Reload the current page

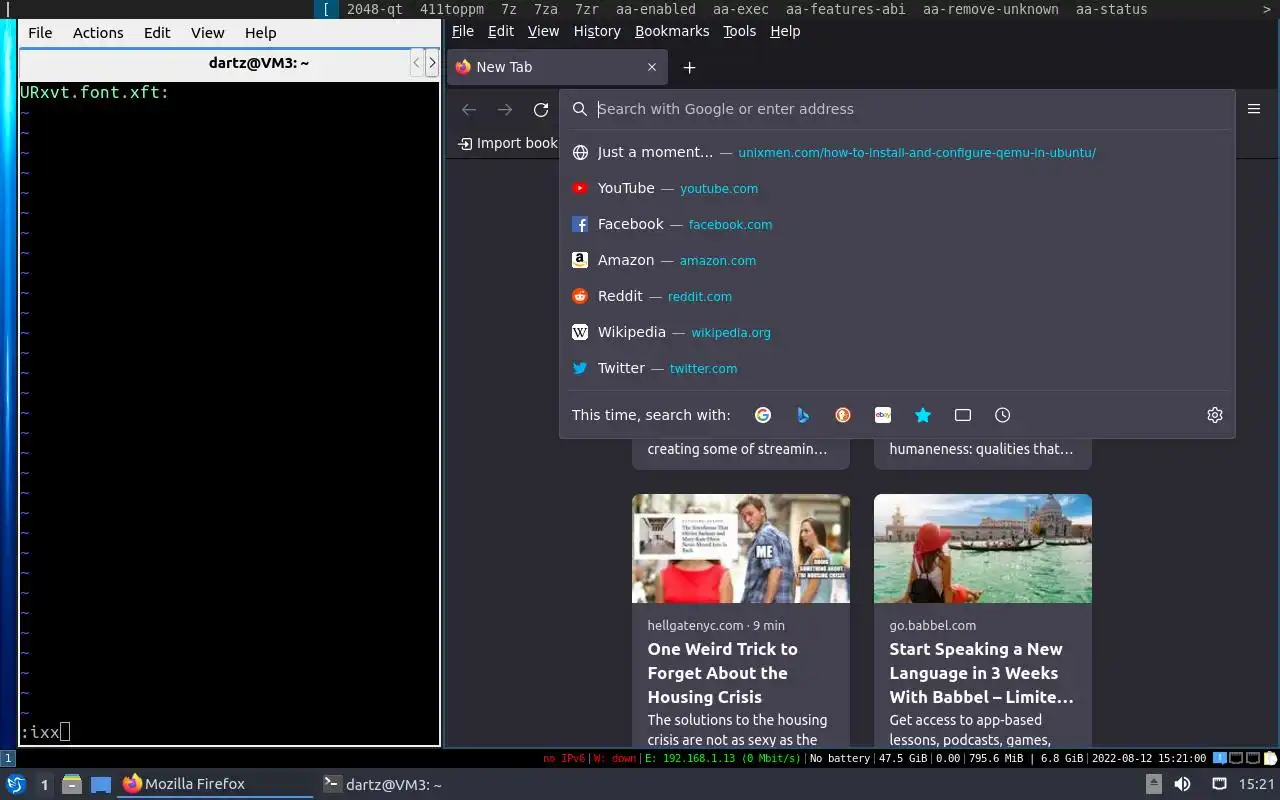541,109
